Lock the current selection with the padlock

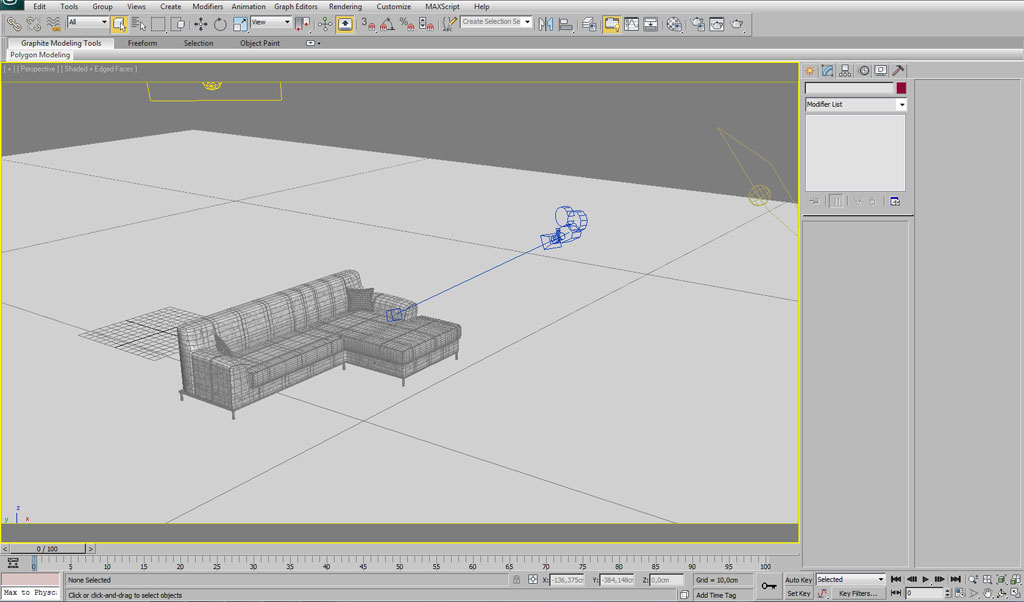click(x=516, y=580)
